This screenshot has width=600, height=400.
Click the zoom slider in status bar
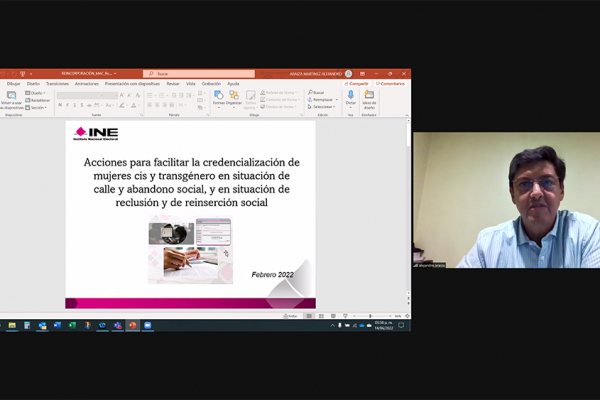click(370, 316)
